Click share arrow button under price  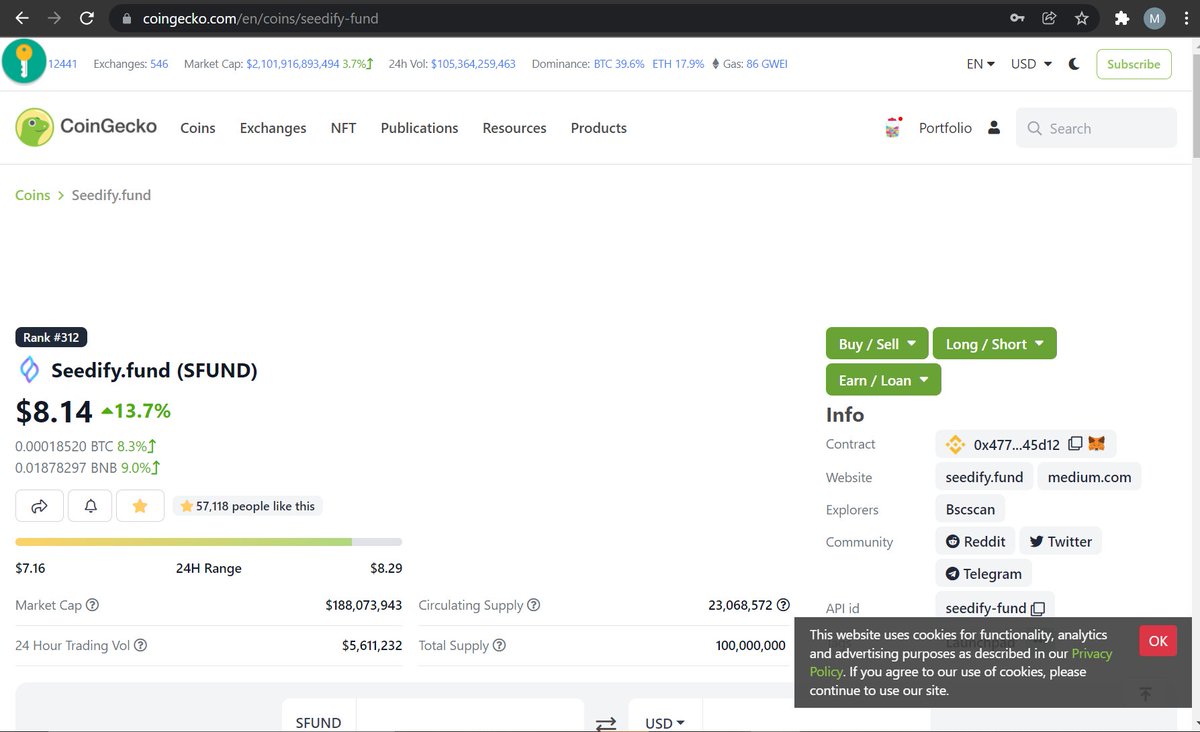pyautogui.click(x=40, y=506)
